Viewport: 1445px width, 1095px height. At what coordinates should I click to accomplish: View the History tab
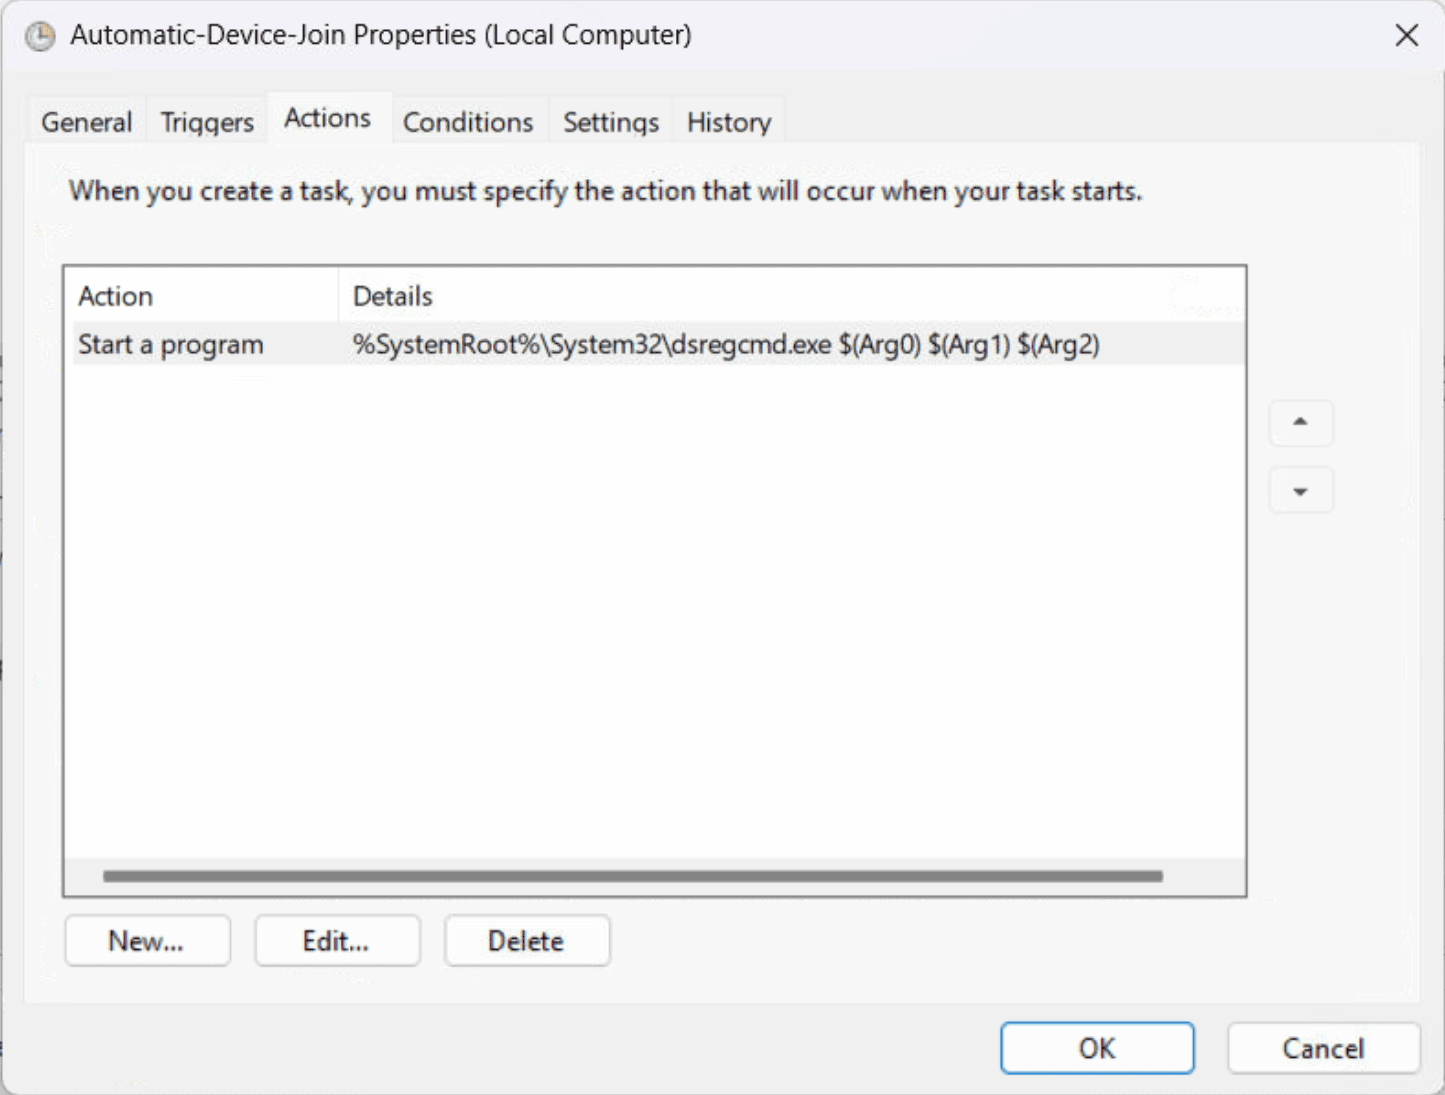pyautogui.click(x=729, y=122)
